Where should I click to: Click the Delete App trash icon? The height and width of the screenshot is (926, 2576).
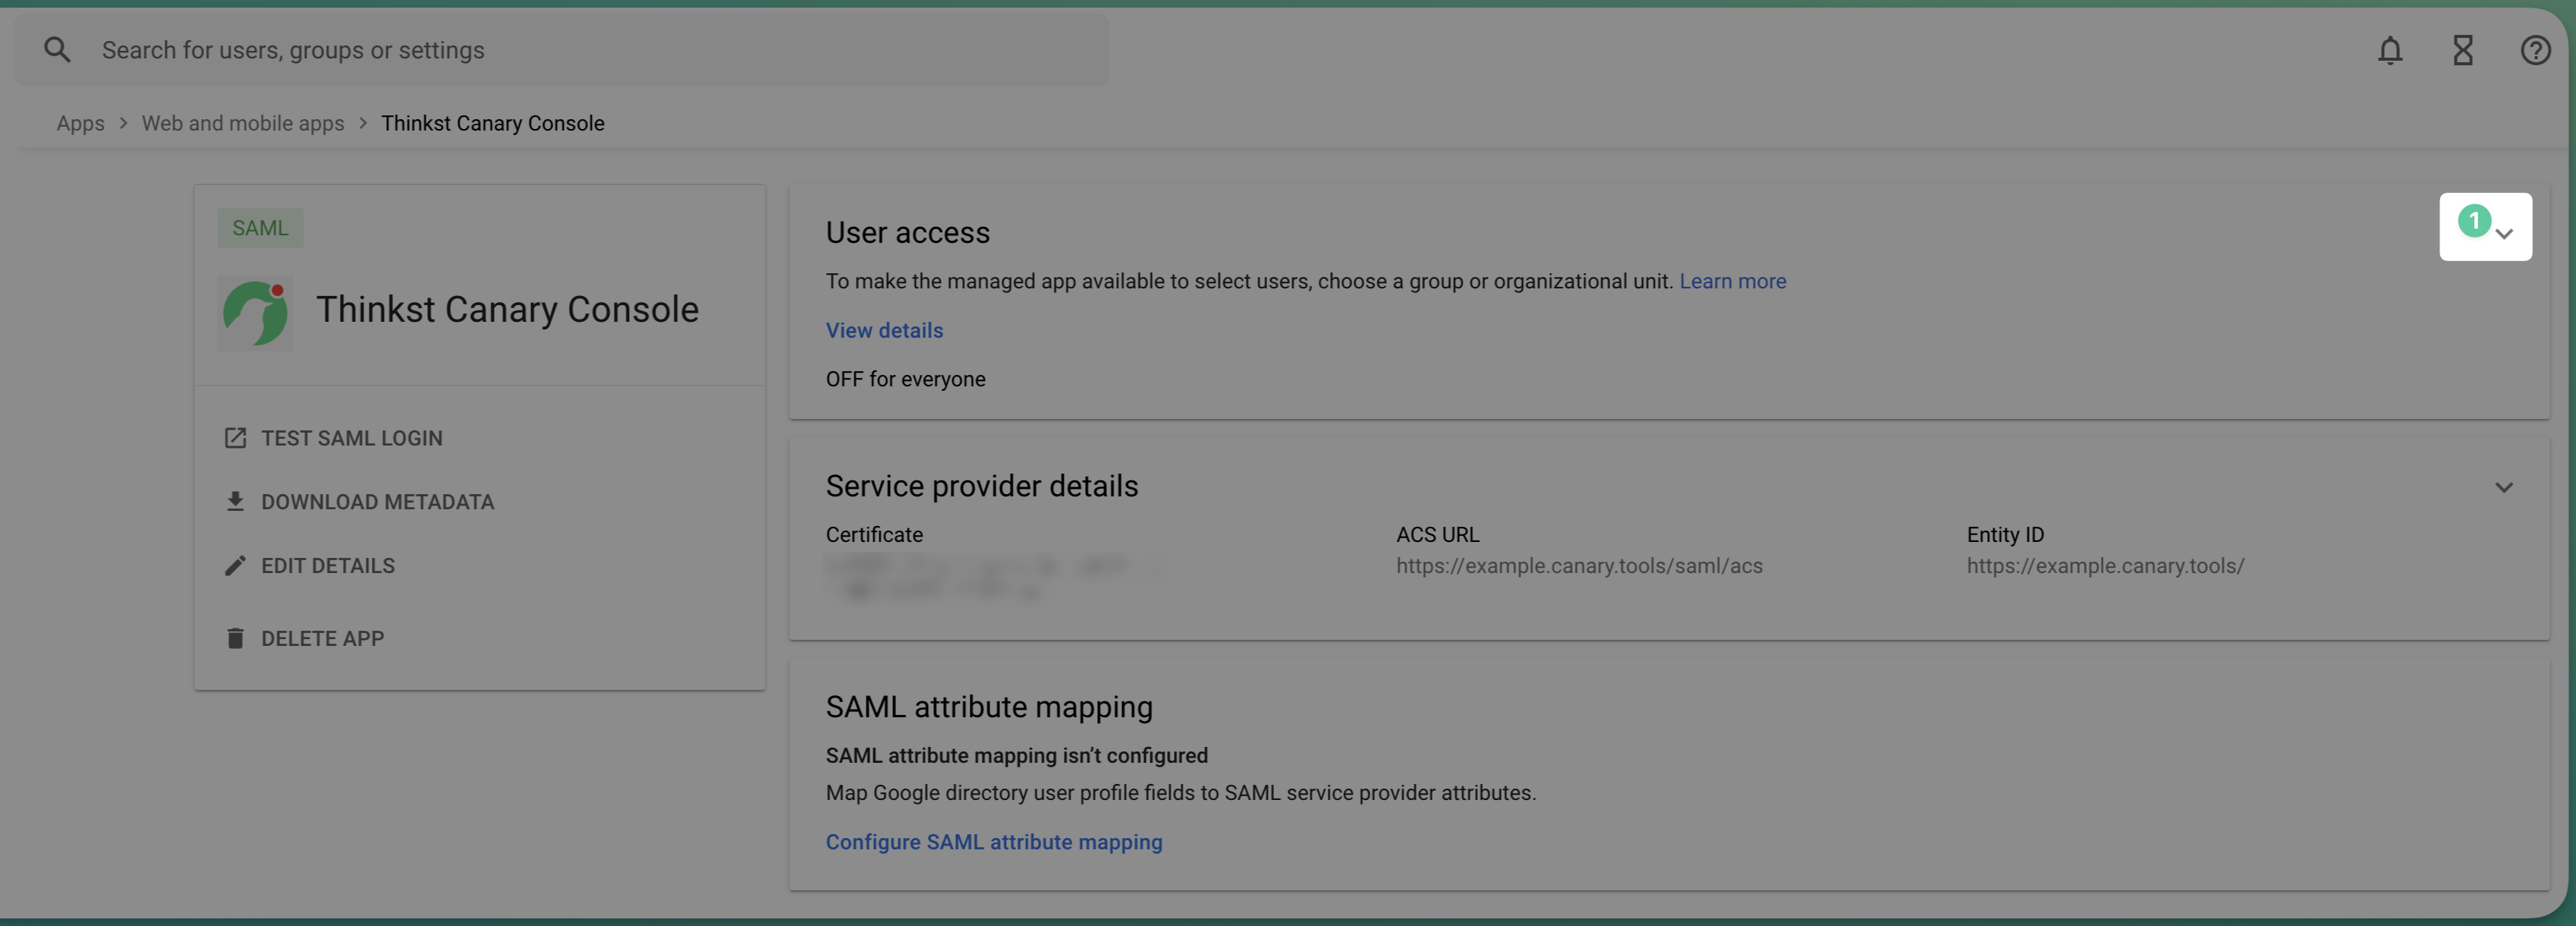tap(235, 638)
